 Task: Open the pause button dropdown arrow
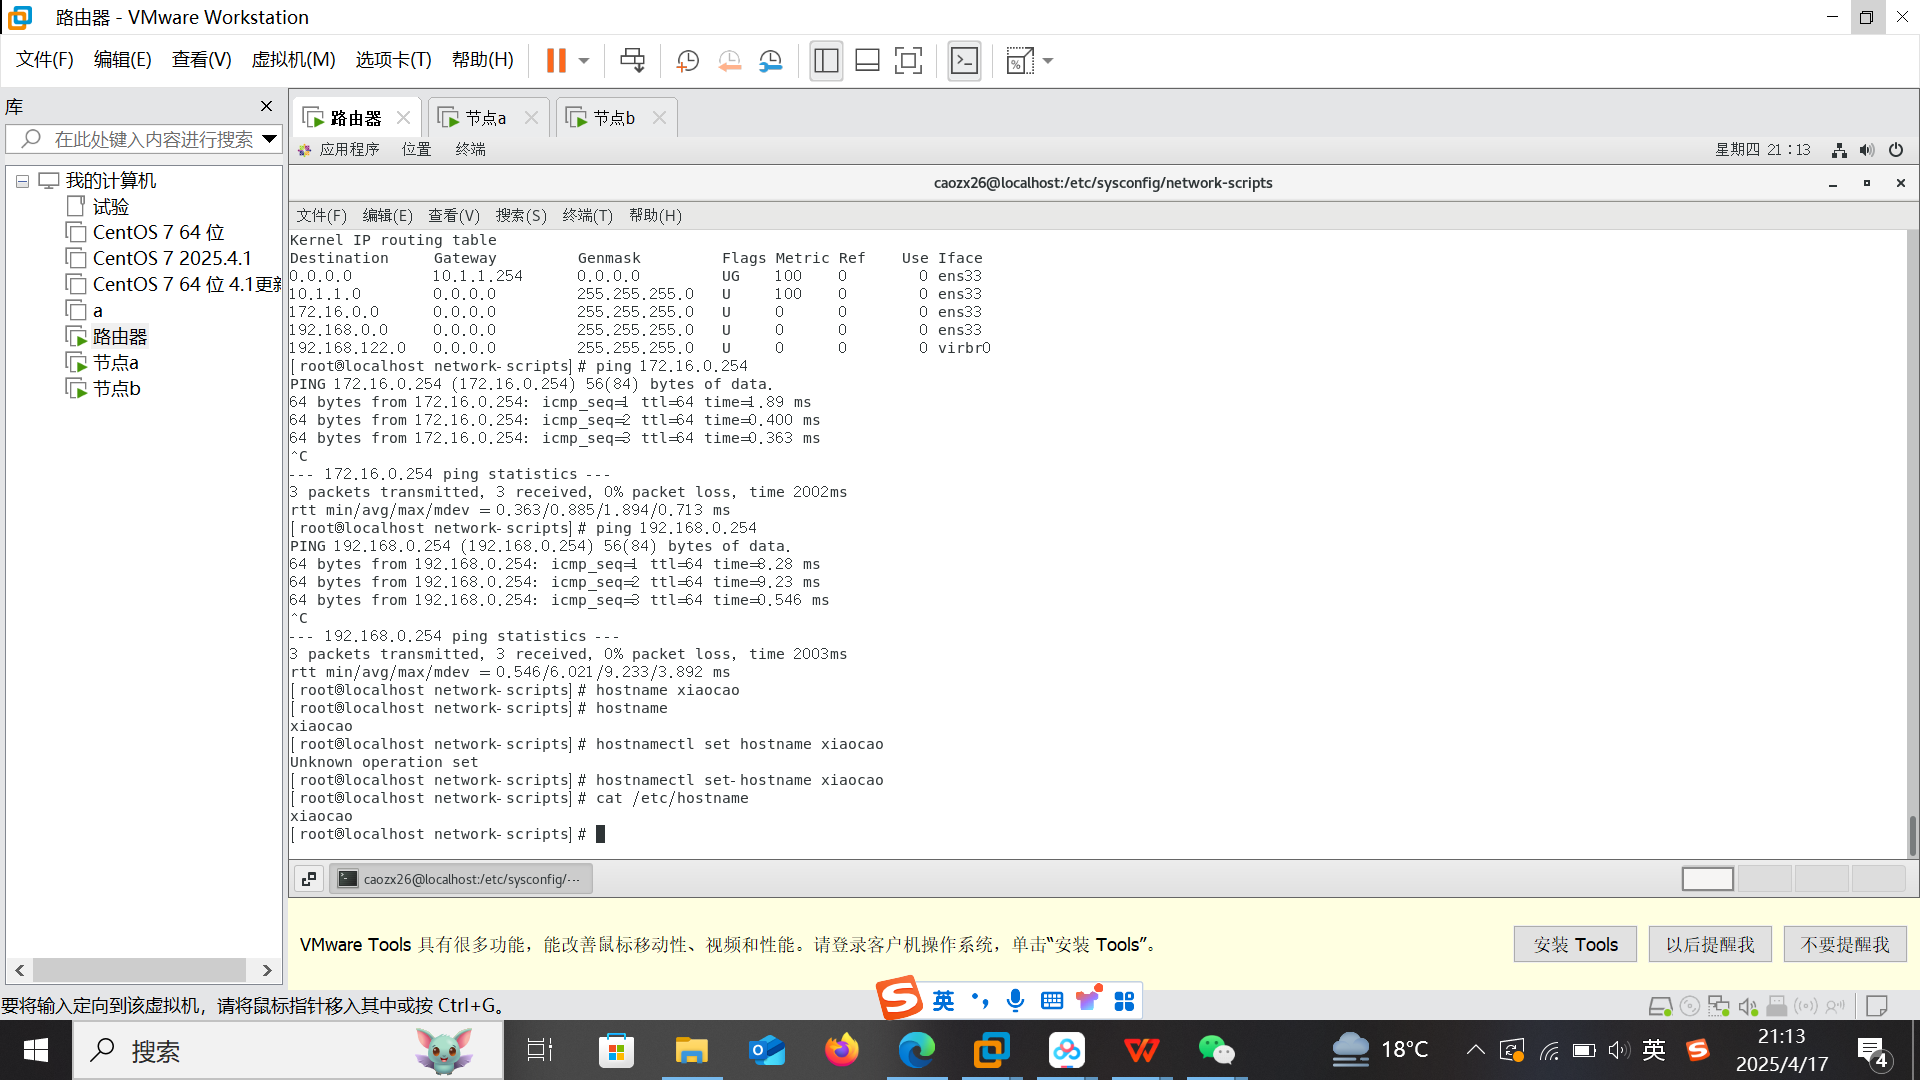584,61
